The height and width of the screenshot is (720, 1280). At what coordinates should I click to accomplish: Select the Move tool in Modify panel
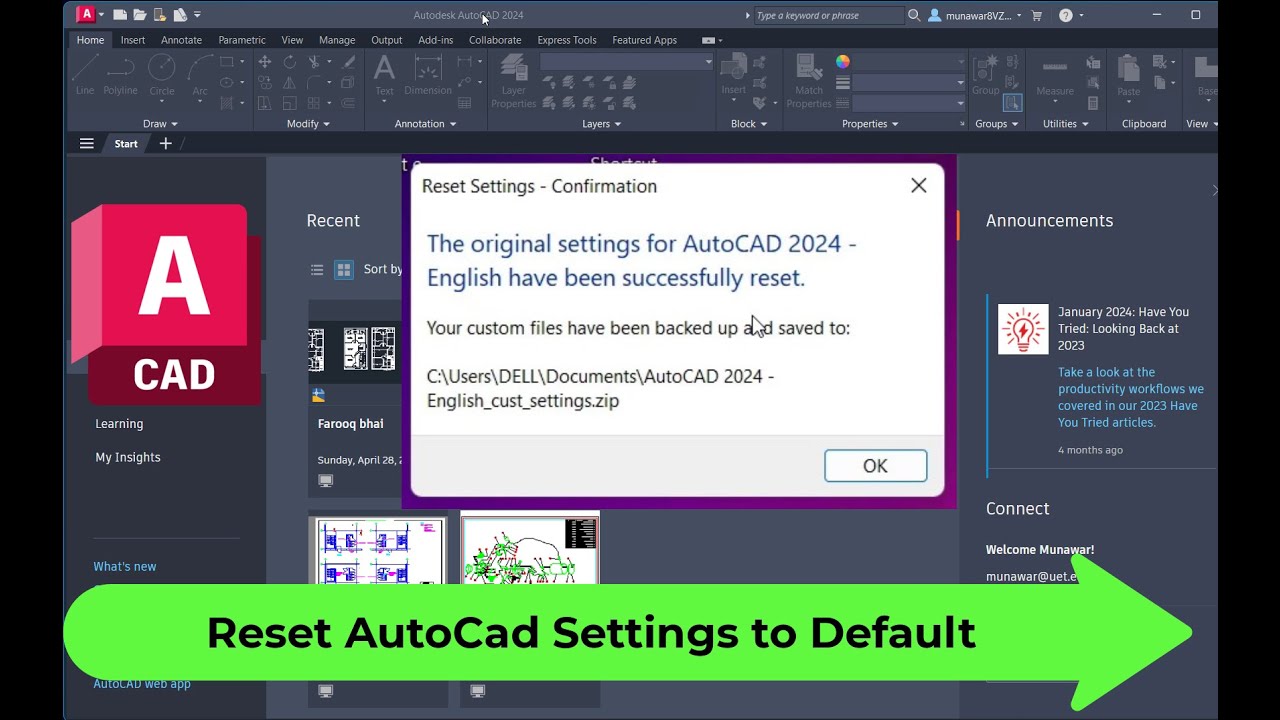point(265,62)
